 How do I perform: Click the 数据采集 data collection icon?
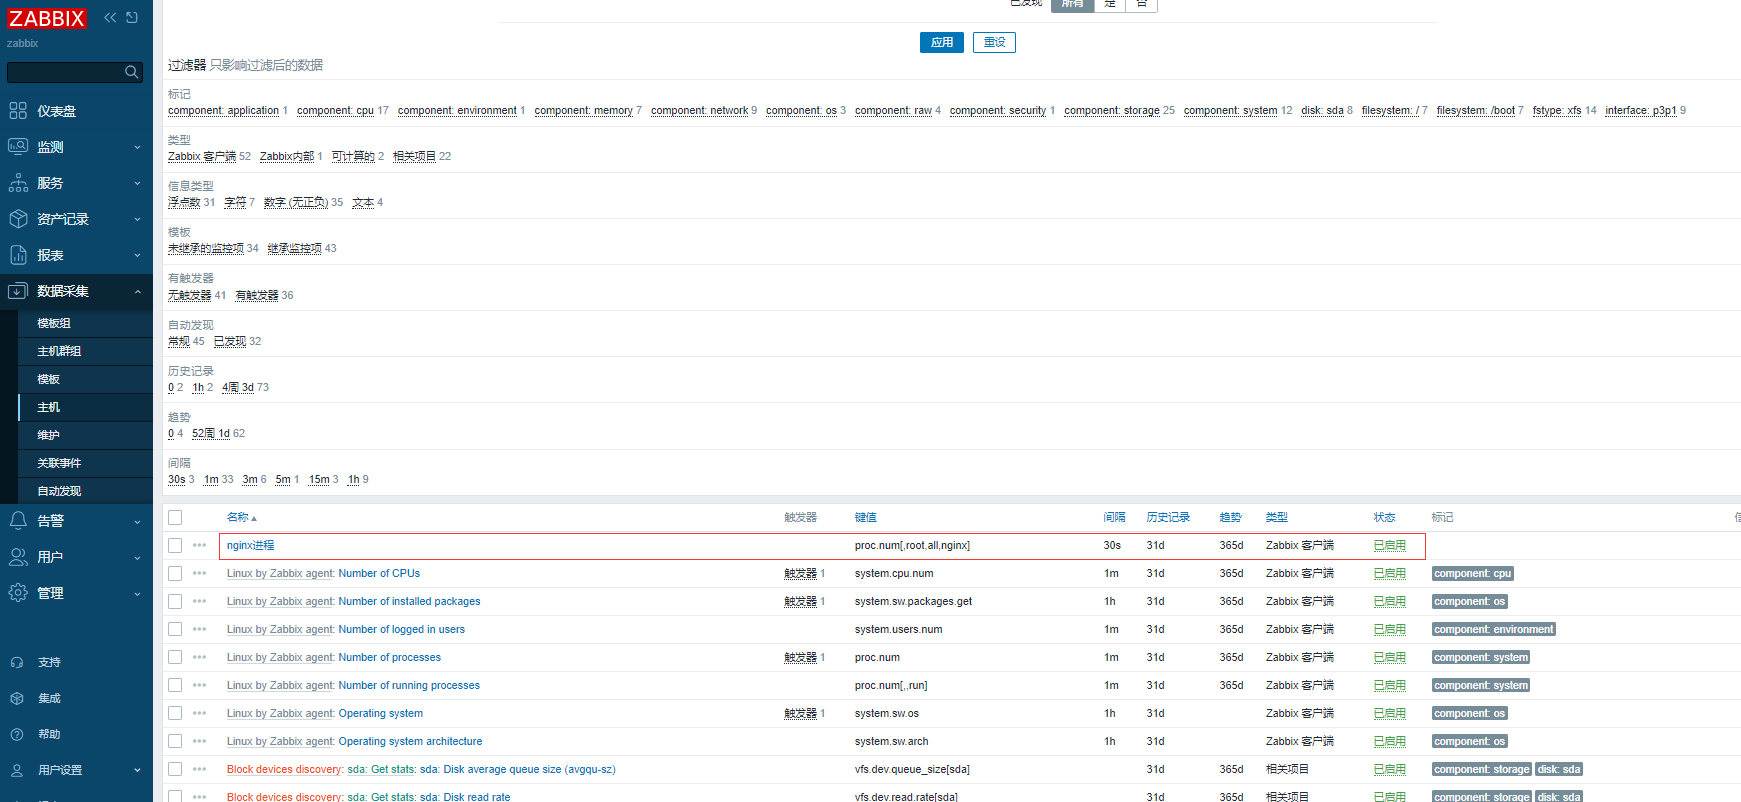[x=18, y=291]
